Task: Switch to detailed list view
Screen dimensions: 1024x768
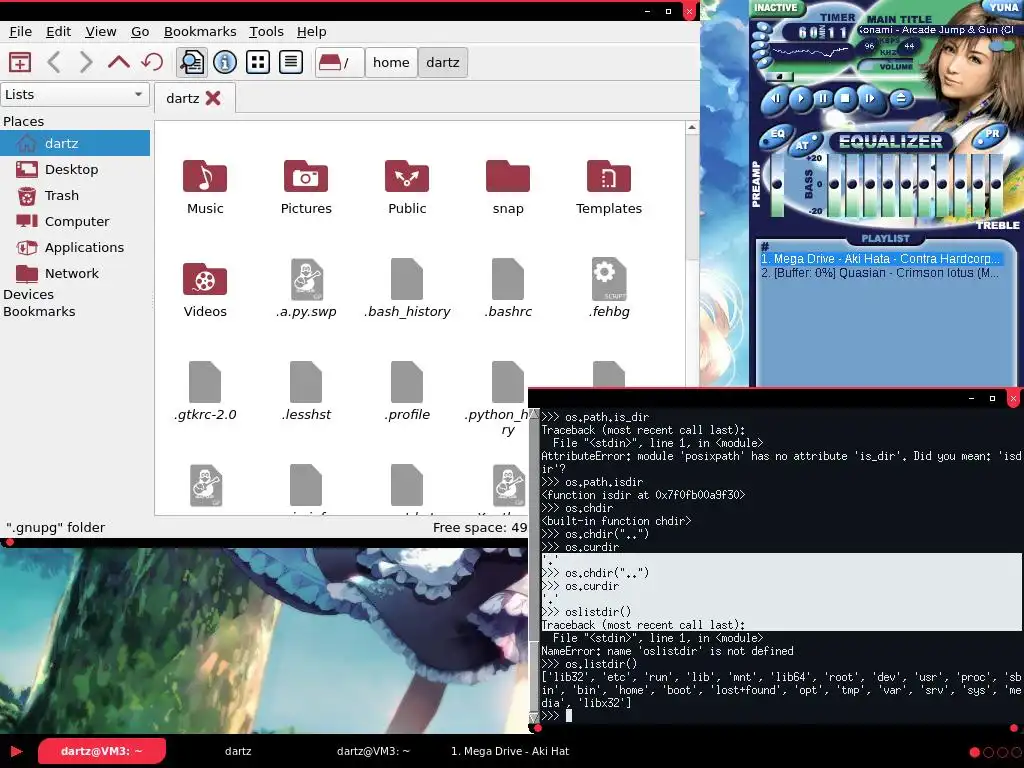Action: point(291,62)
